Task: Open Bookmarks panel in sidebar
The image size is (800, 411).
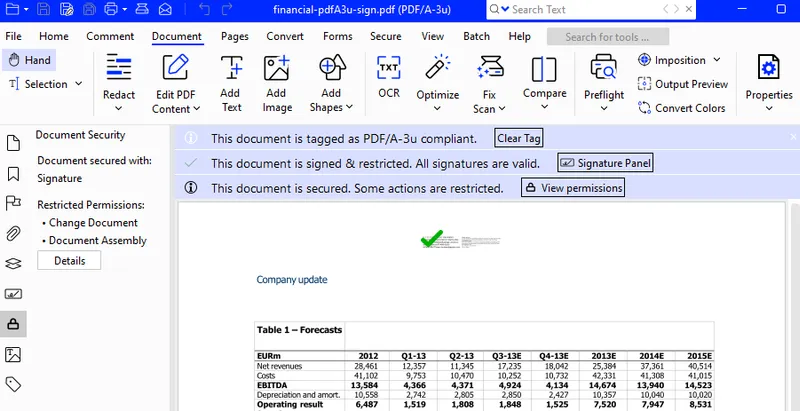Action: point(13,173)
